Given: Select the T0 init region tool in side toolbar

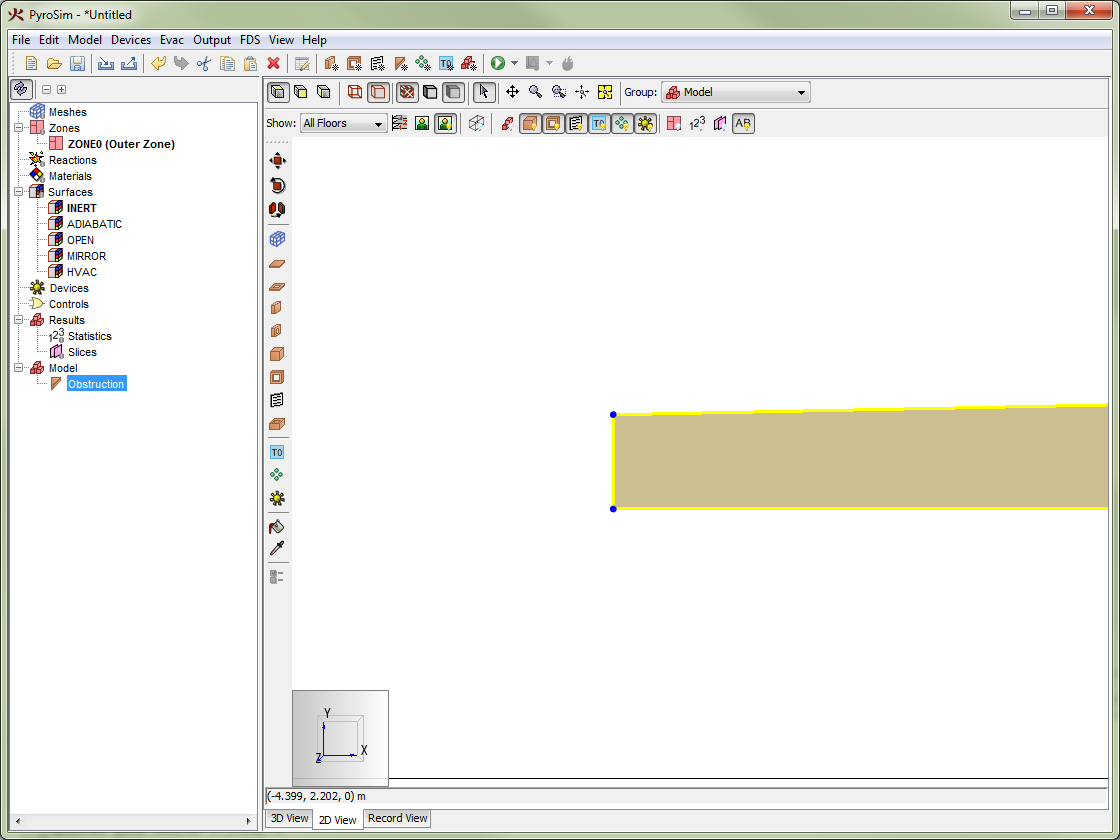Looking at the screenshot, I should [277, 452].
